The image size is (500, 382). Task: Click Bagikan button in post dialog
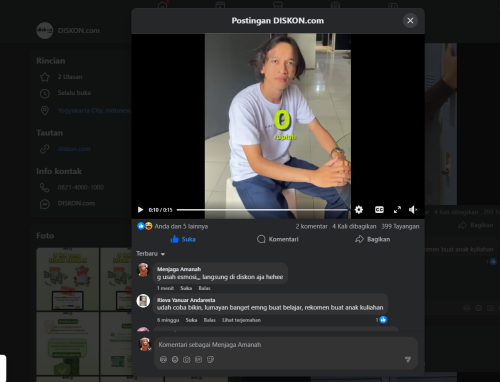click(x=373, y=239)
